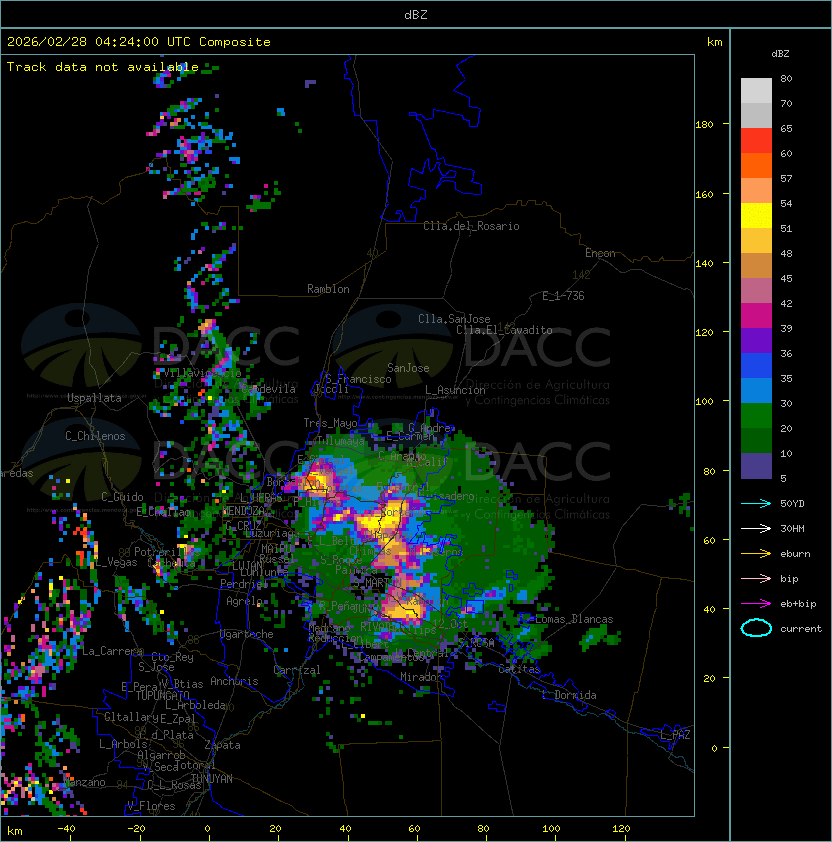Viewport: 832px width, 842px height.
Task: Click the 'La_Carrera' map label
Action: [112, 651]
